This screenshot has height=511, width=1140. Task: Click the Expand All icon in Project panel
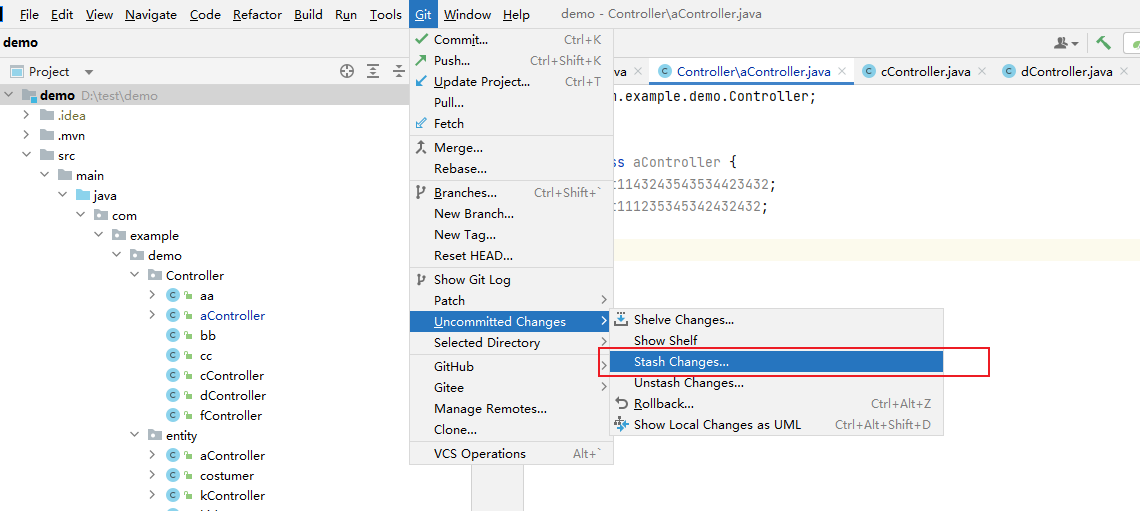point(373,71)
